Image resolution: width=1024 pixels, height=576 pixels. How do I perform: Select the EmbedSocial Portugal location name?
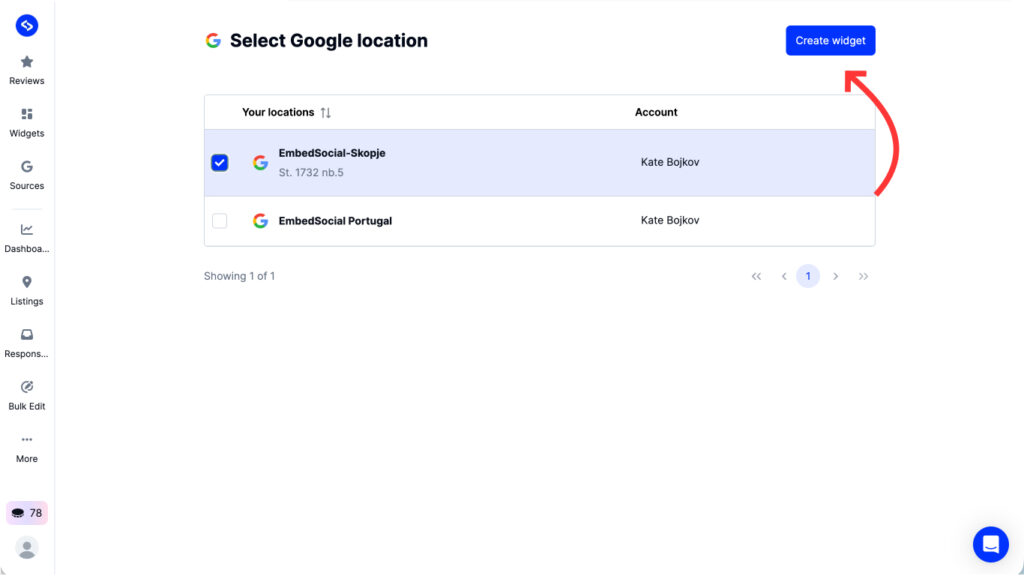coord(335,221)
